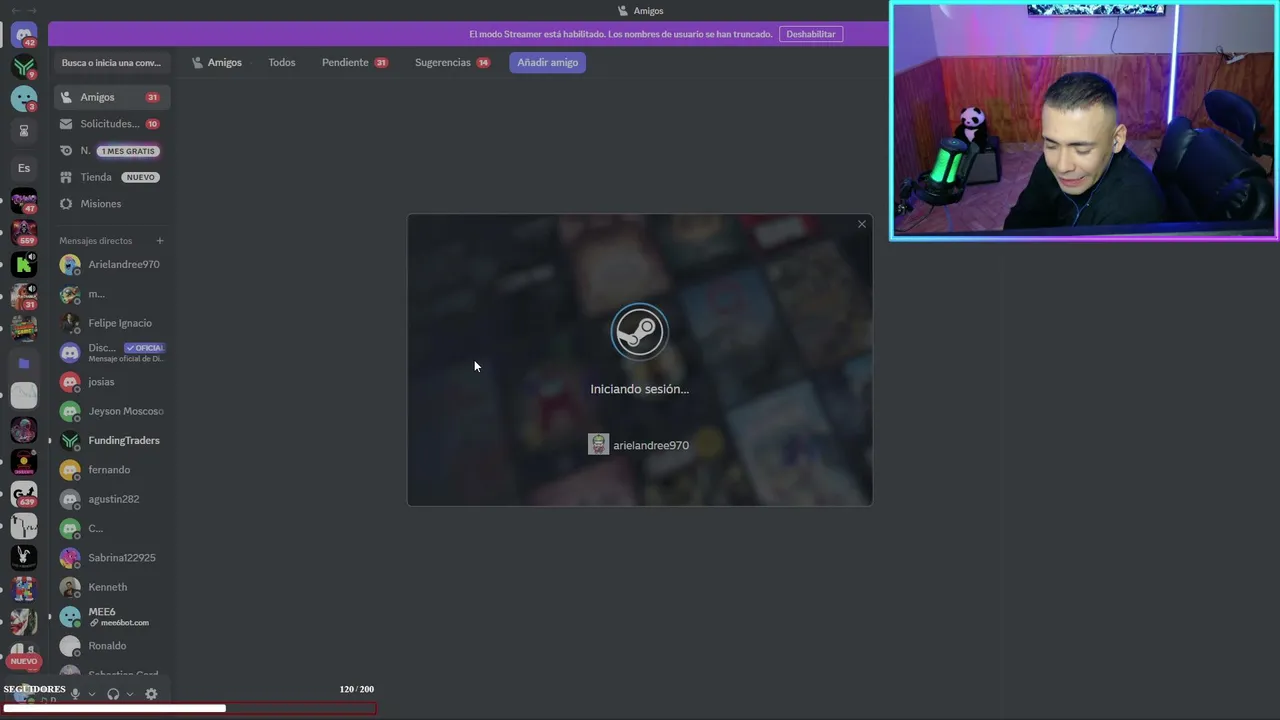
Task: Click the conversation search field
Action: click(111, 63)
